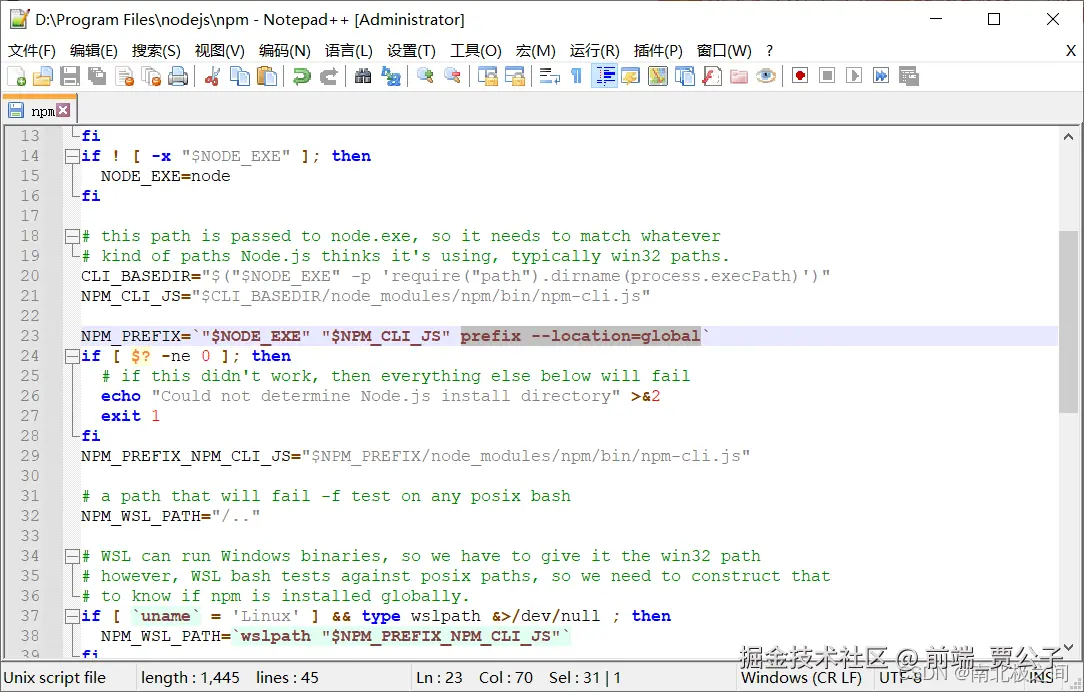Undo with the green arrow icon
This screenshot has height=692, width=1084.
tap(301, 76)
